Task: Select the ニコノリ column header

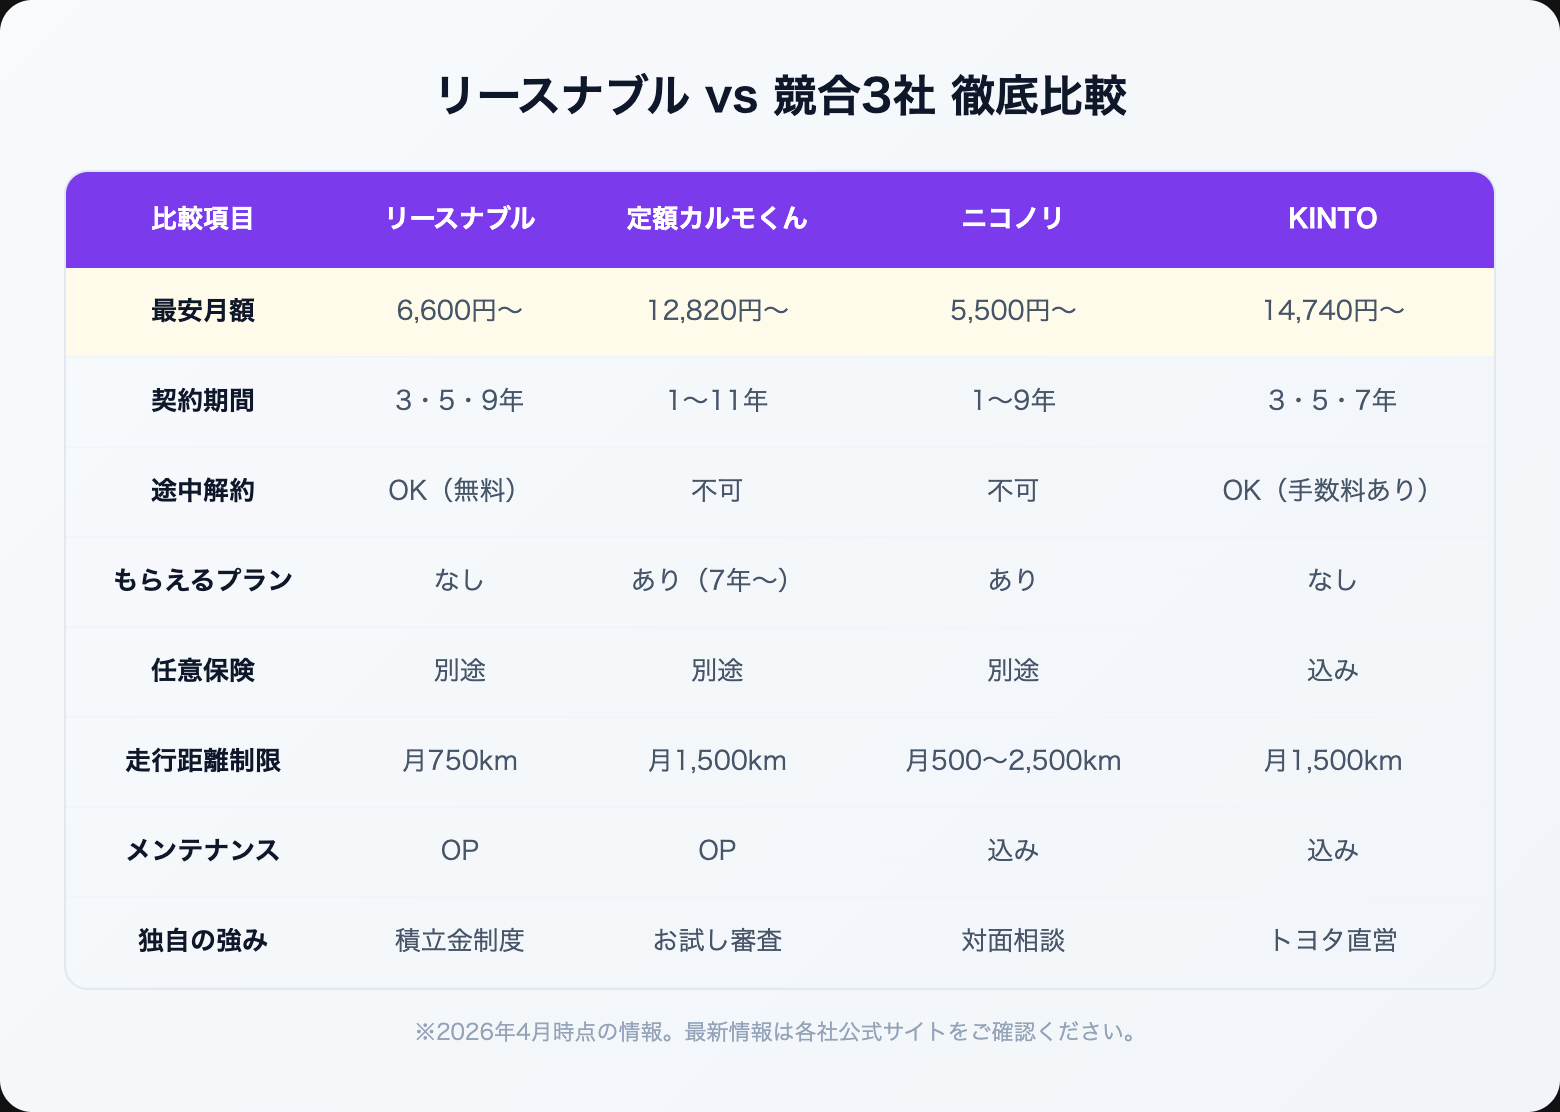Action: tap(1013, 219)
